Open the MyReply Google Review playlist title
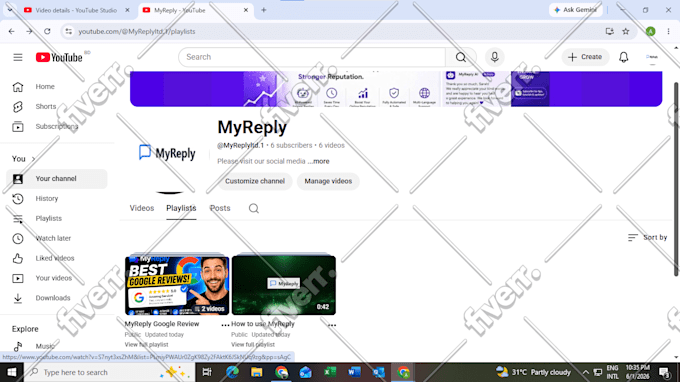 (162, 324)
